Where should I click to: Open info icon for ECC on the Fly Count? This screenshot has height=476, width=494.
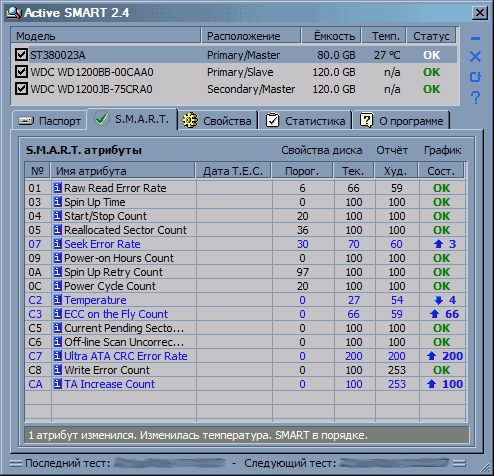(57, 314)
